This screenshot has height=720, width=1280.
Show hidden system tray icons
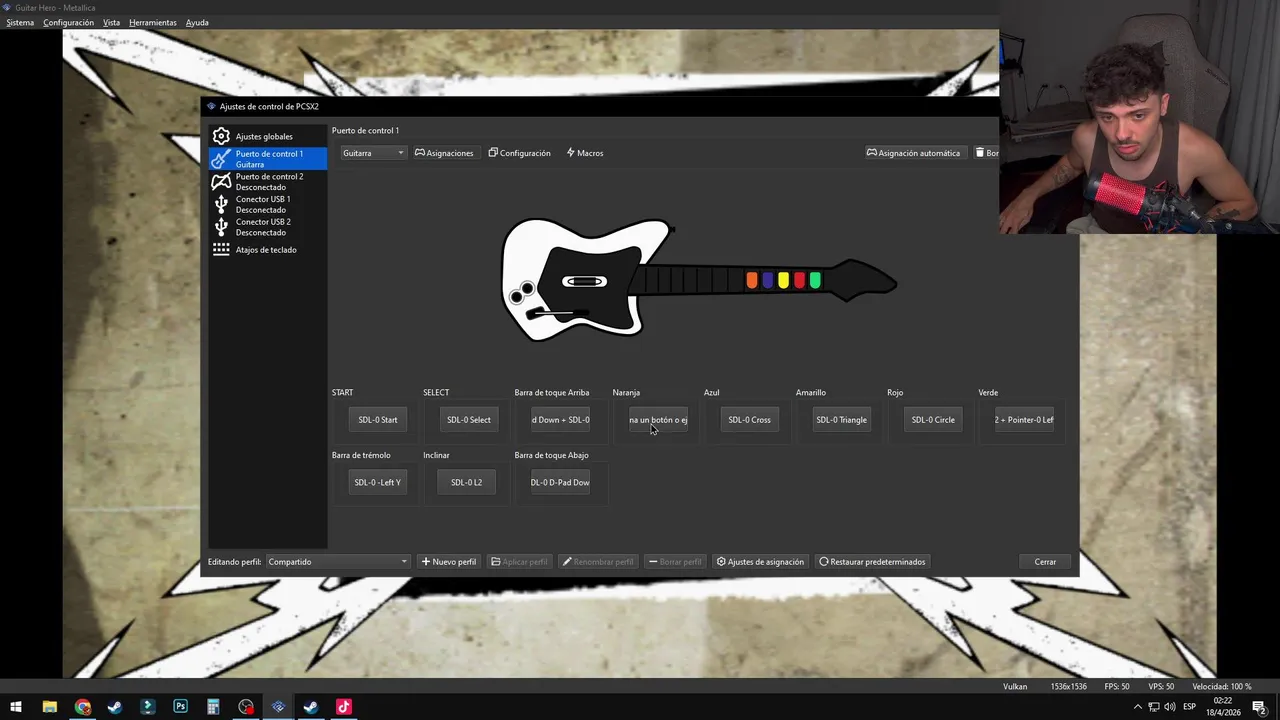(1137, 707)
